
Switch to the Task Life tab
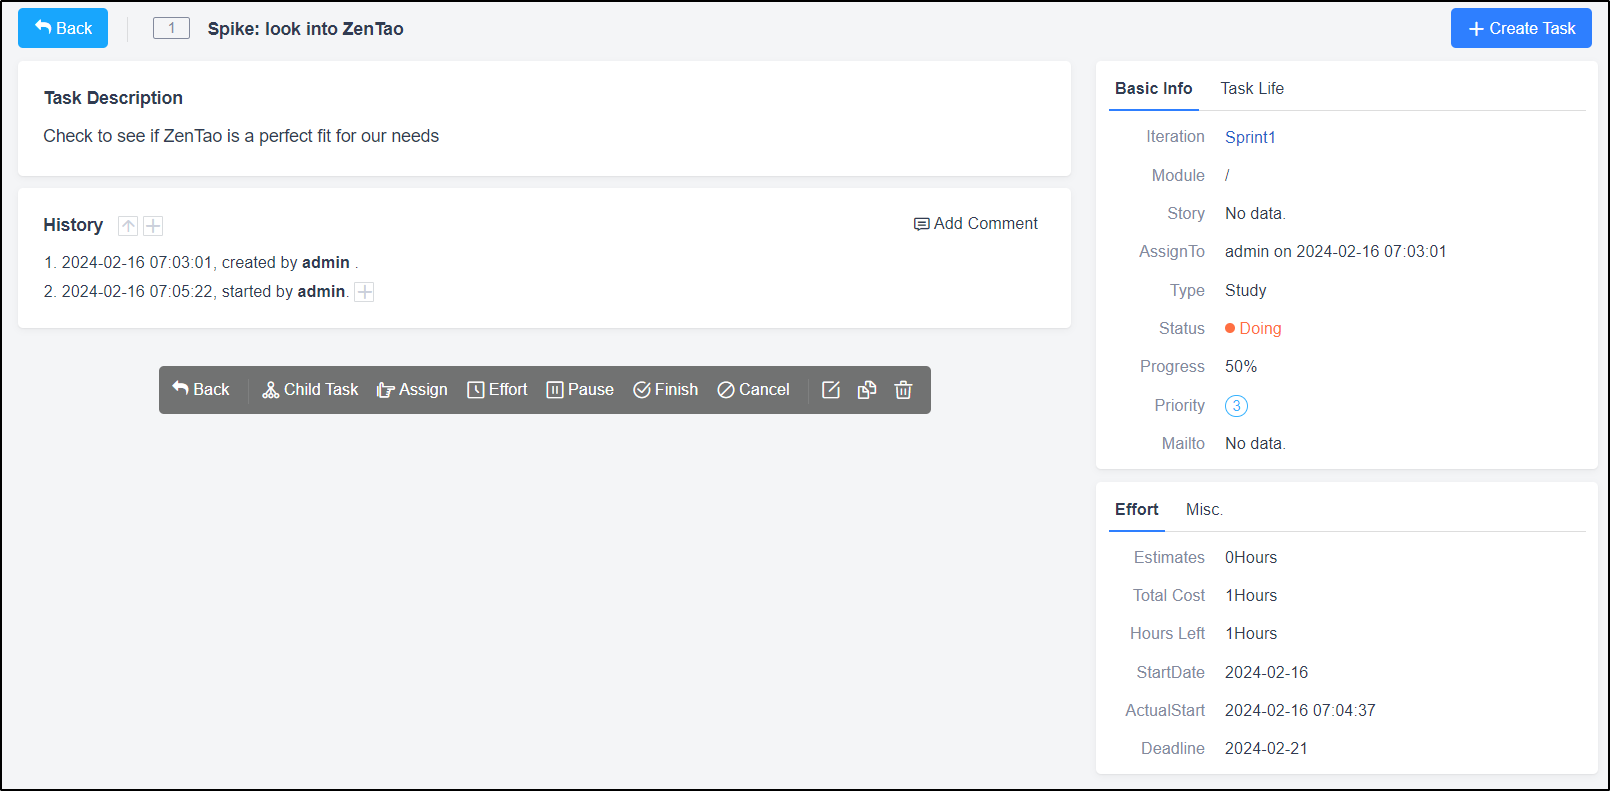pyautogui.click(x=1252, y=88)
